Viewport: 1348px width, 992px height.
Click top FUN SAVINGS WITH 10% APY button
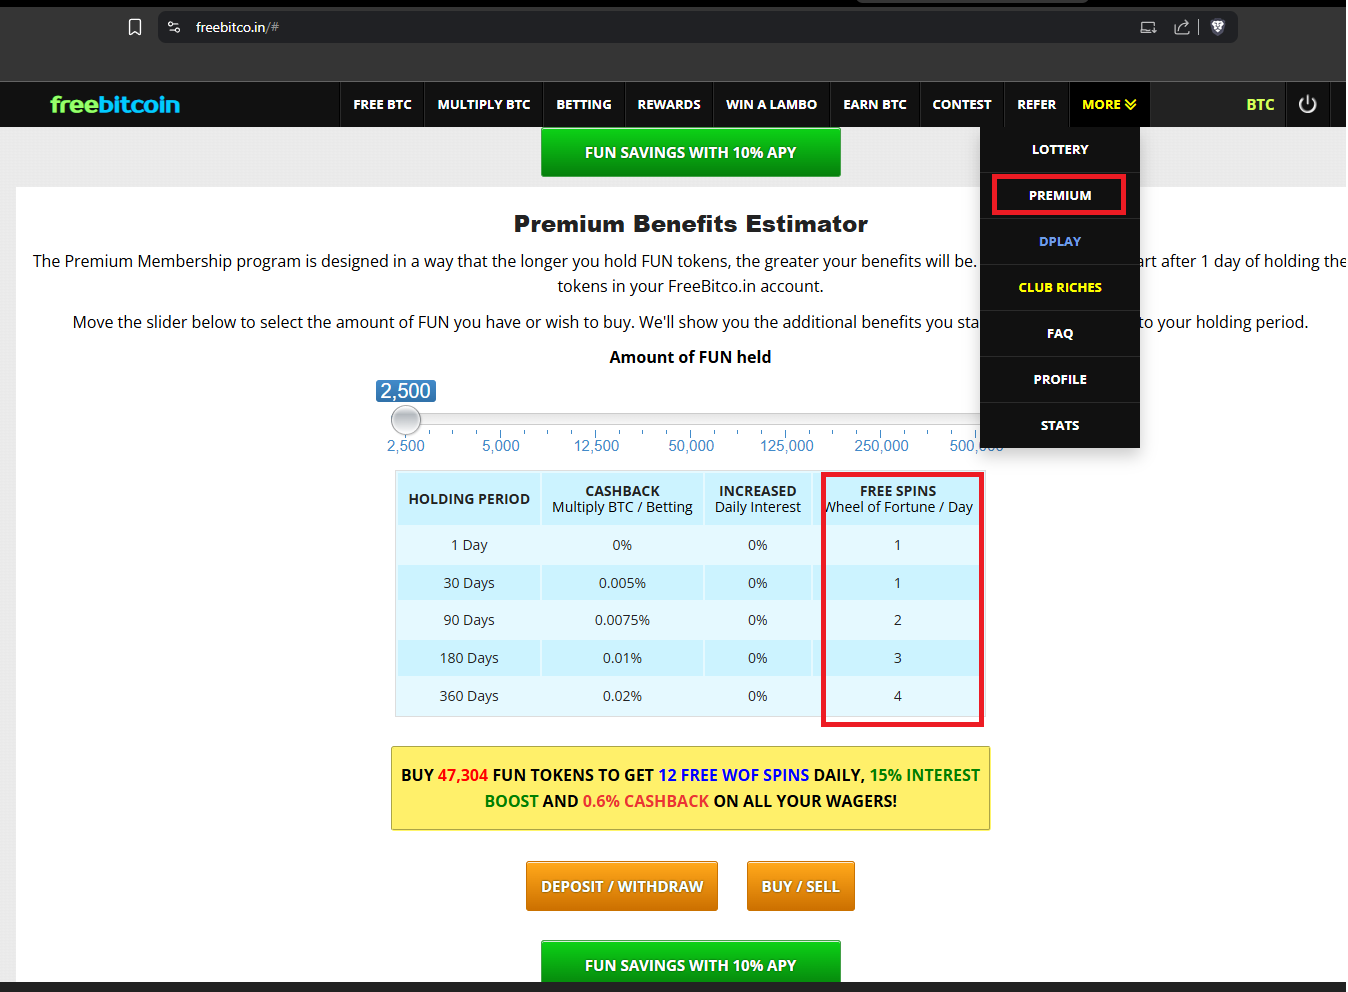[691, 152]
